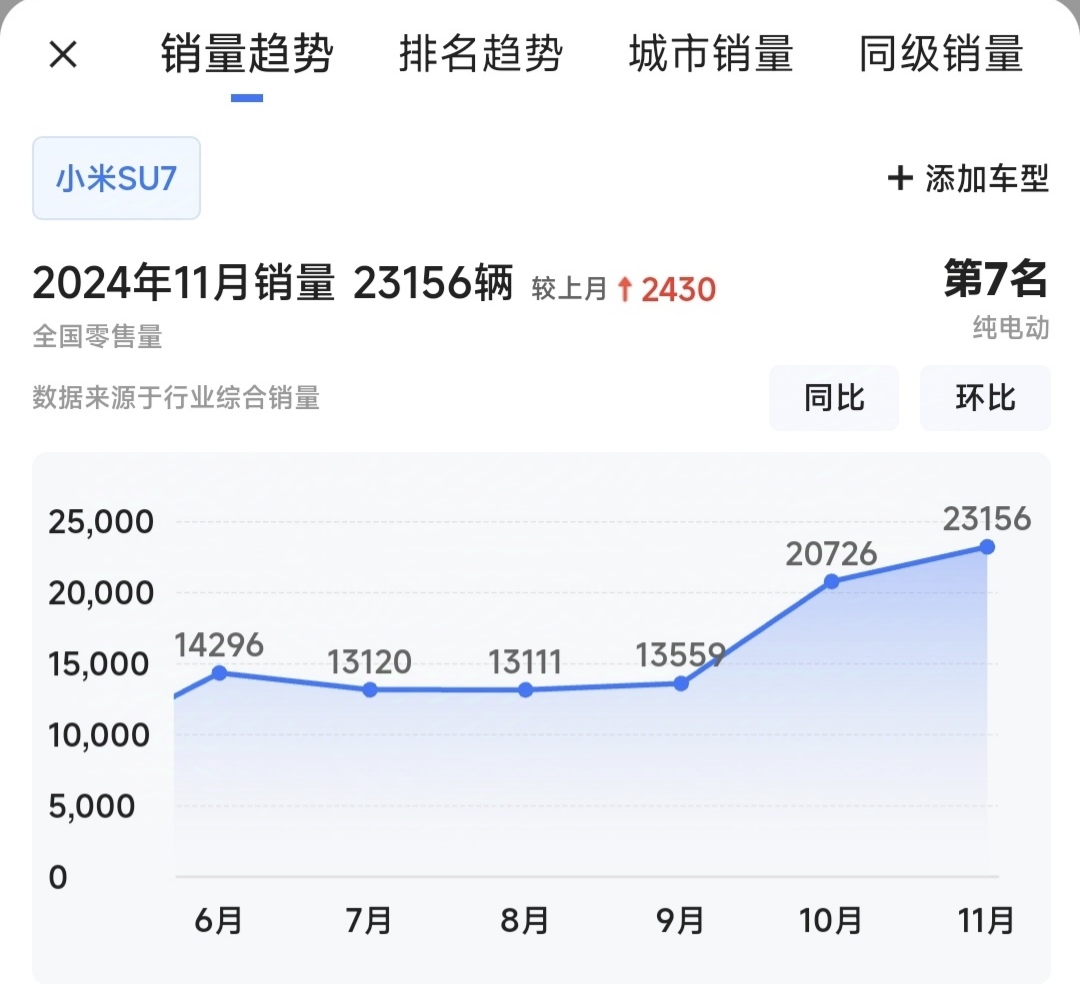This screenshot has width=1080, height=984.
Task: Click the 较上月 comparison label
Action: coord(569,289)
